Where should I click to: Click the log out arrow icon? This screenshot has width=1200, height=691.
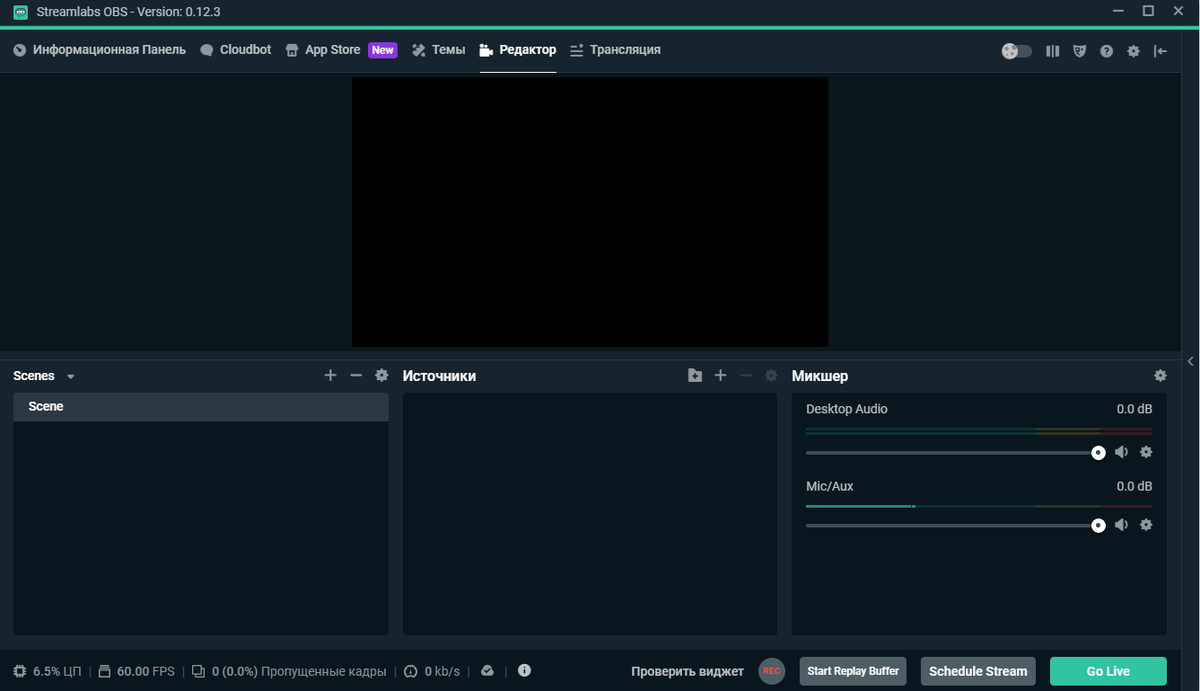1160,51
